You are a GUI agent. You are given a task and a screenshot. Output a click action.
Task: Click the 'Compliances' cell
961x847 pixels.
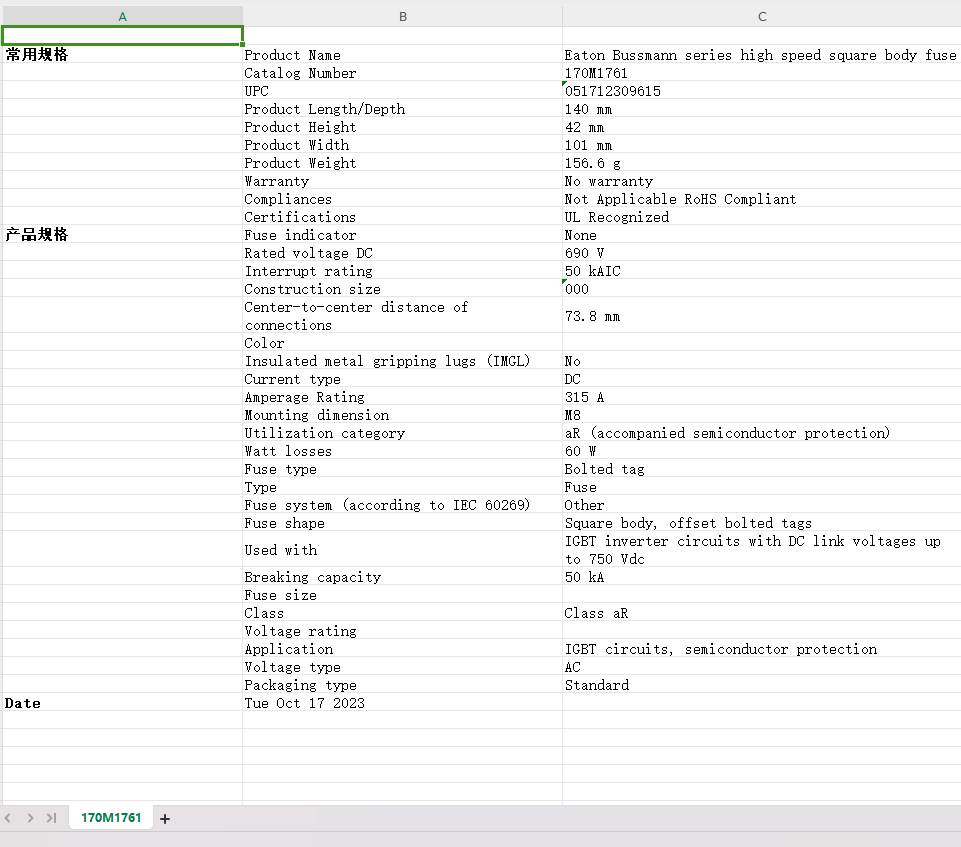tap(403, 199)
